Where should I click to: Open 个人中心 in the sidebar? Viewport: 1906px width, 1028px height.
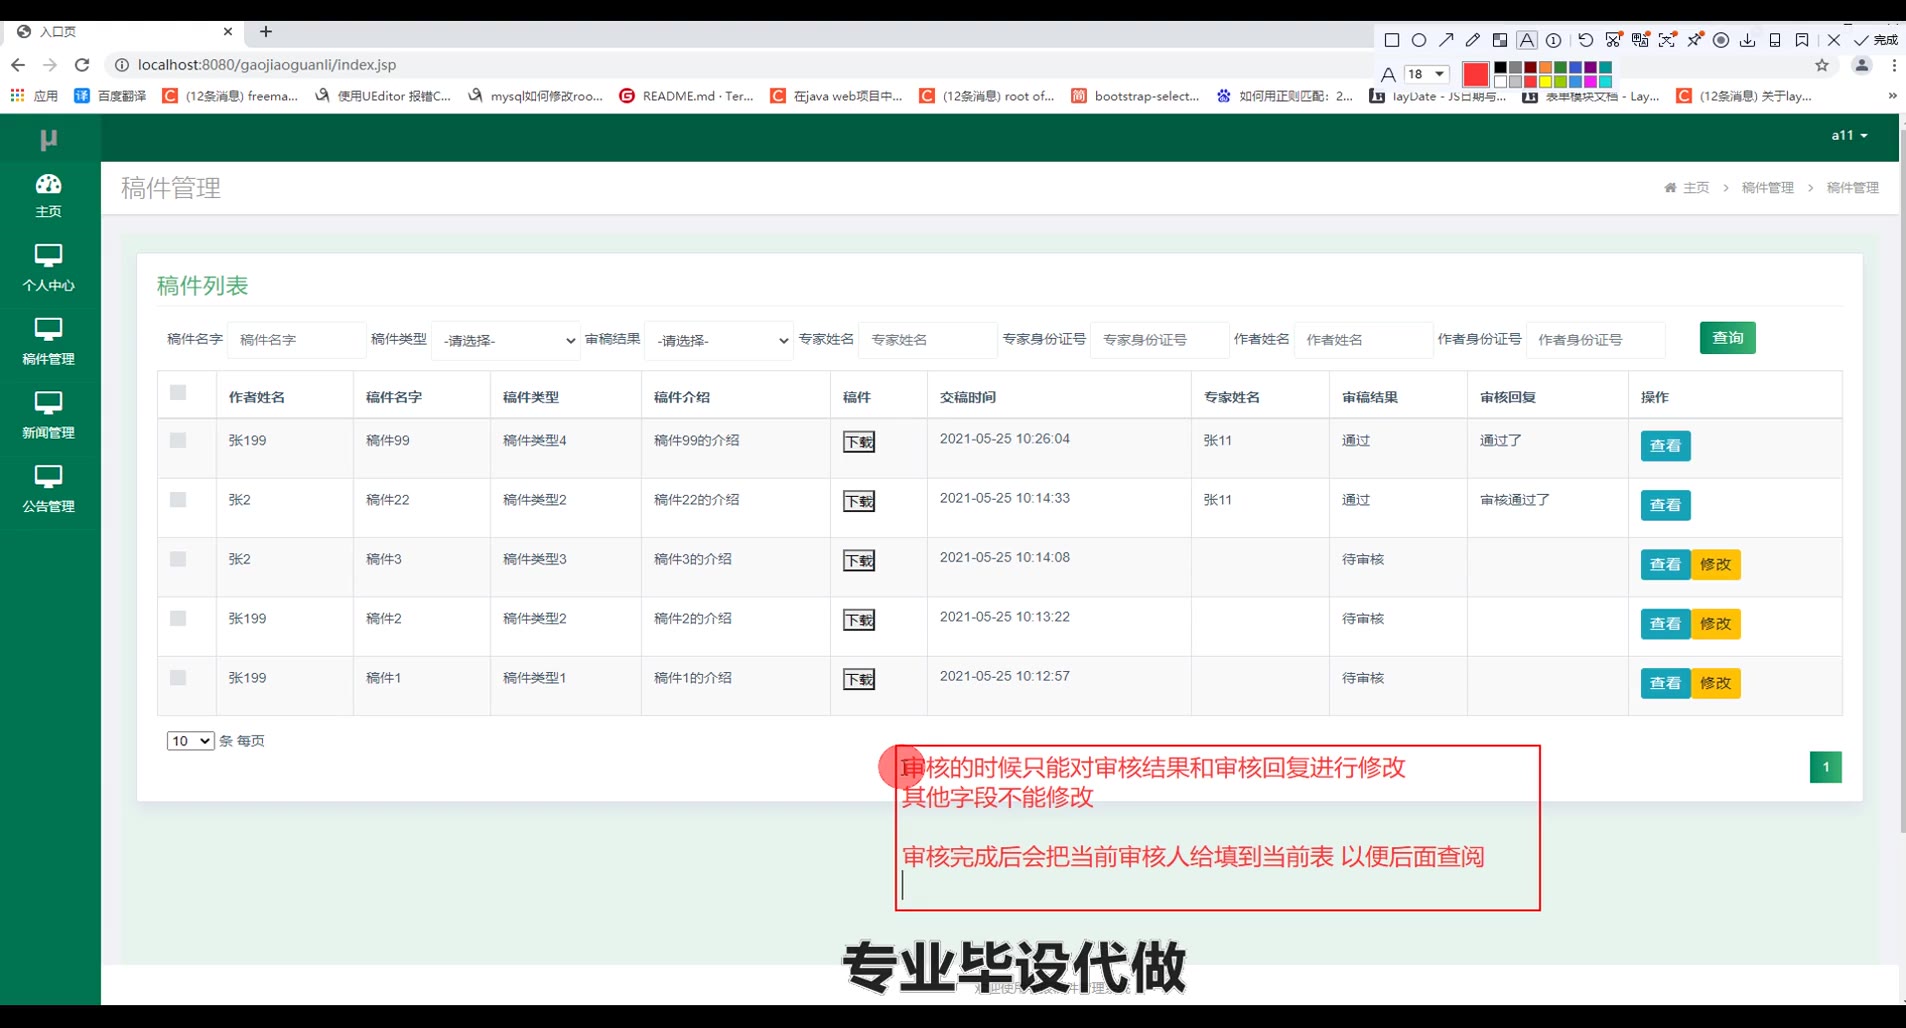[48, 268]
